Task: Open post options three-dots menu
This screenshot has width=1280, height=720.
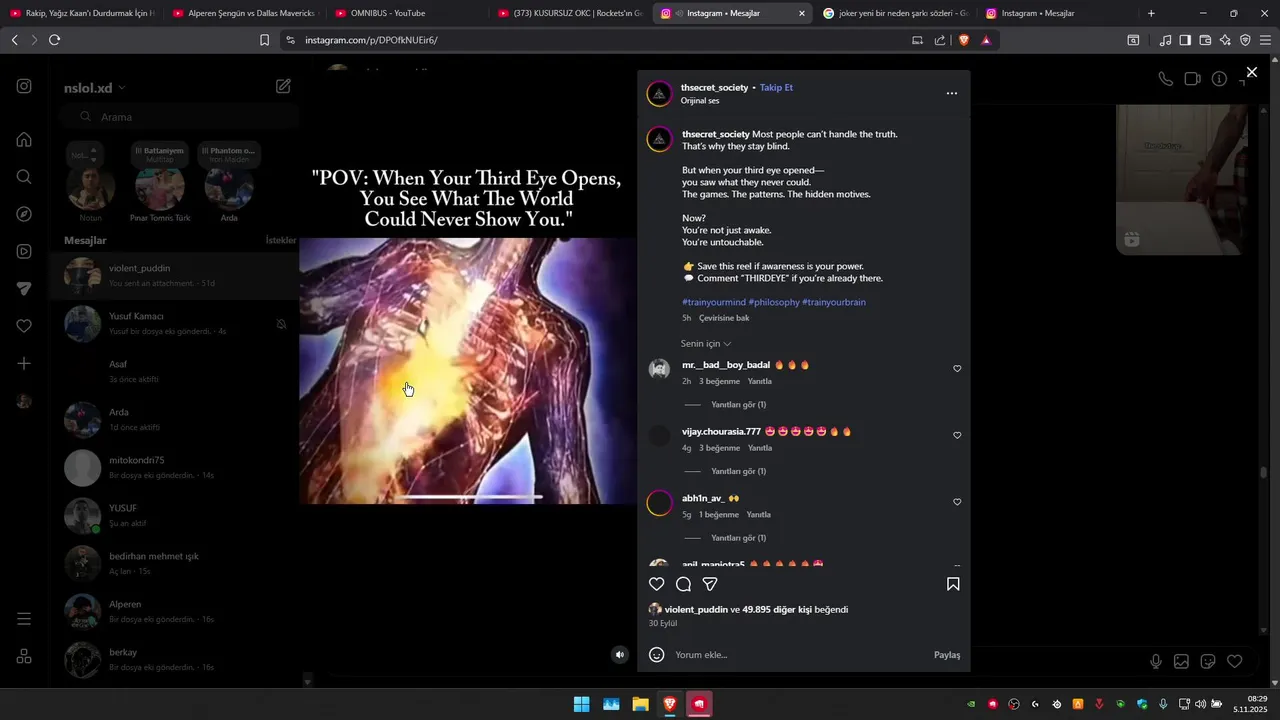Action: [951, 93]
